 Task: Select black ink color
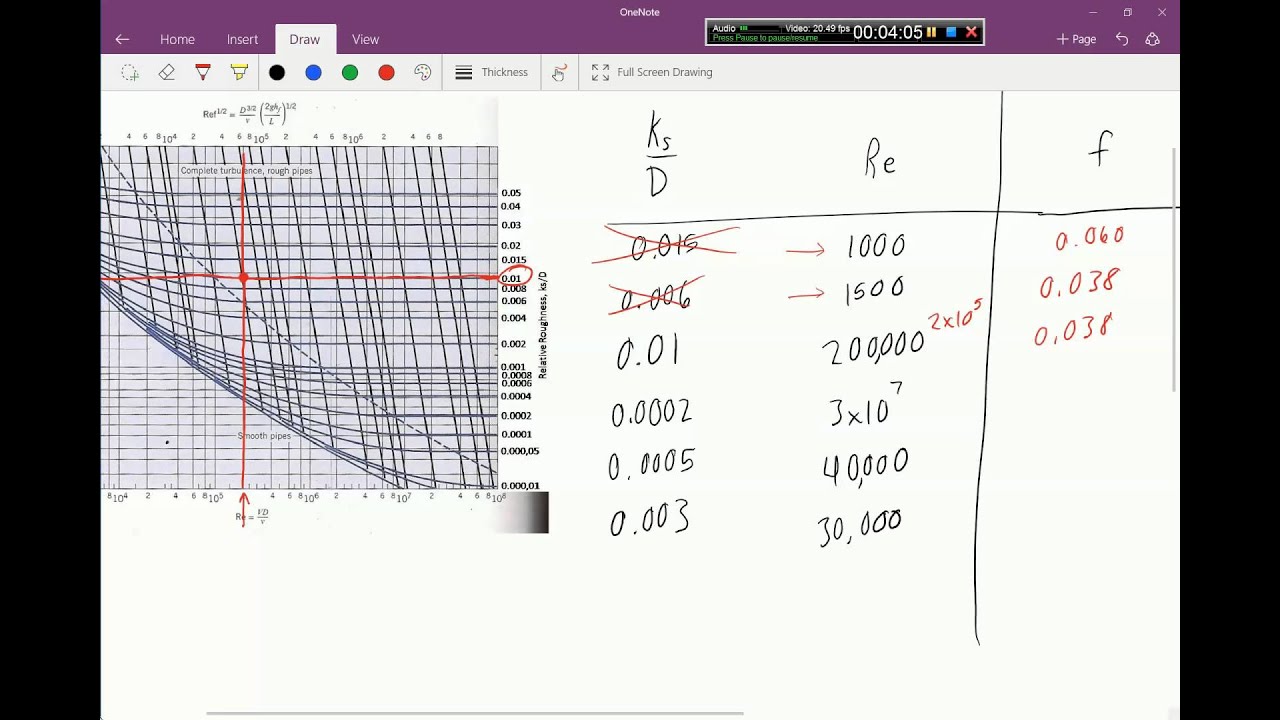pos(277,72)
